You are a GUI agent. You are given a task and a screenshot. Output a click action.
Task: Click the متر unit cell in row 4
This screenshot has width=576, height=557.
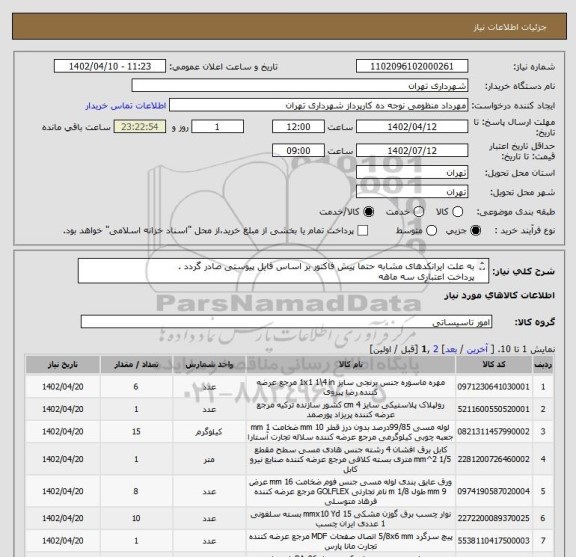(x=209, y=459)
